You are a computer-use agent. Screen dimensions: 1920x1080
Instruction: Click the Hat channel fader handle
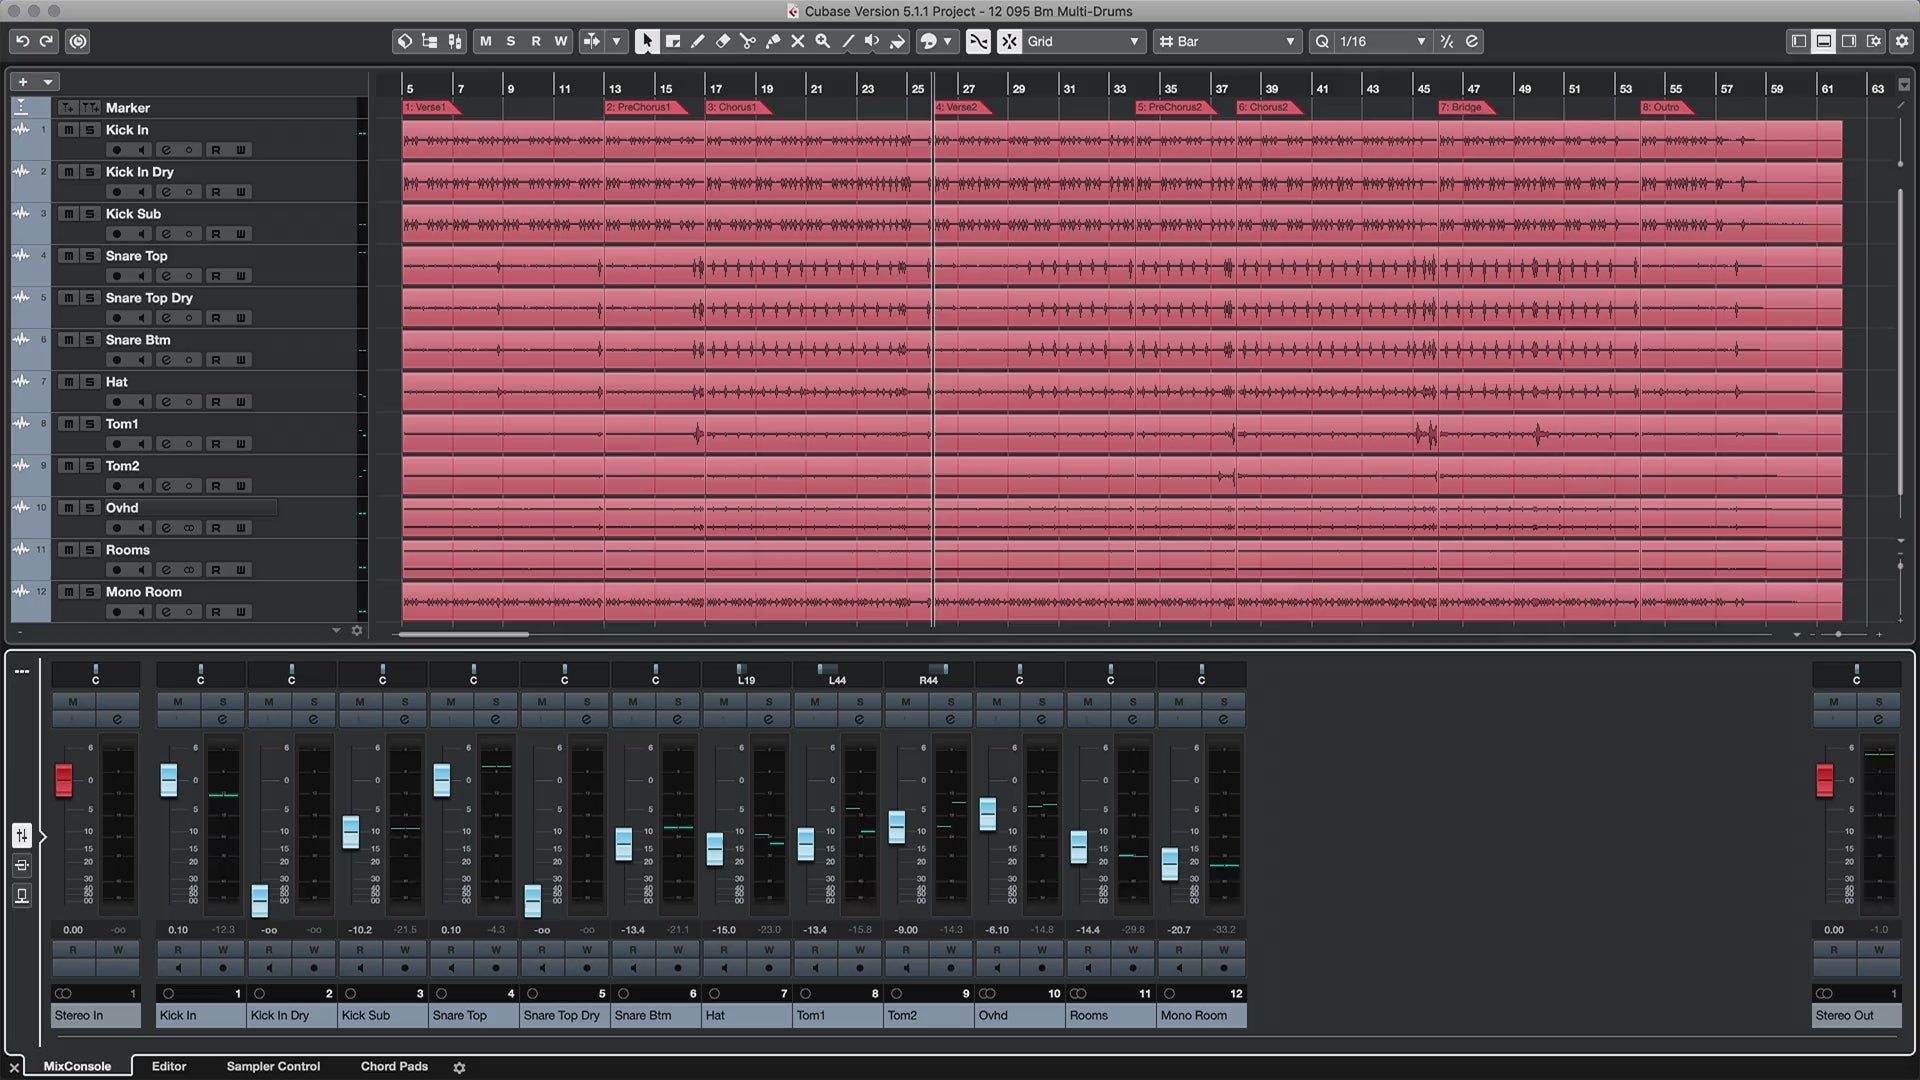[x=715, y=850]
